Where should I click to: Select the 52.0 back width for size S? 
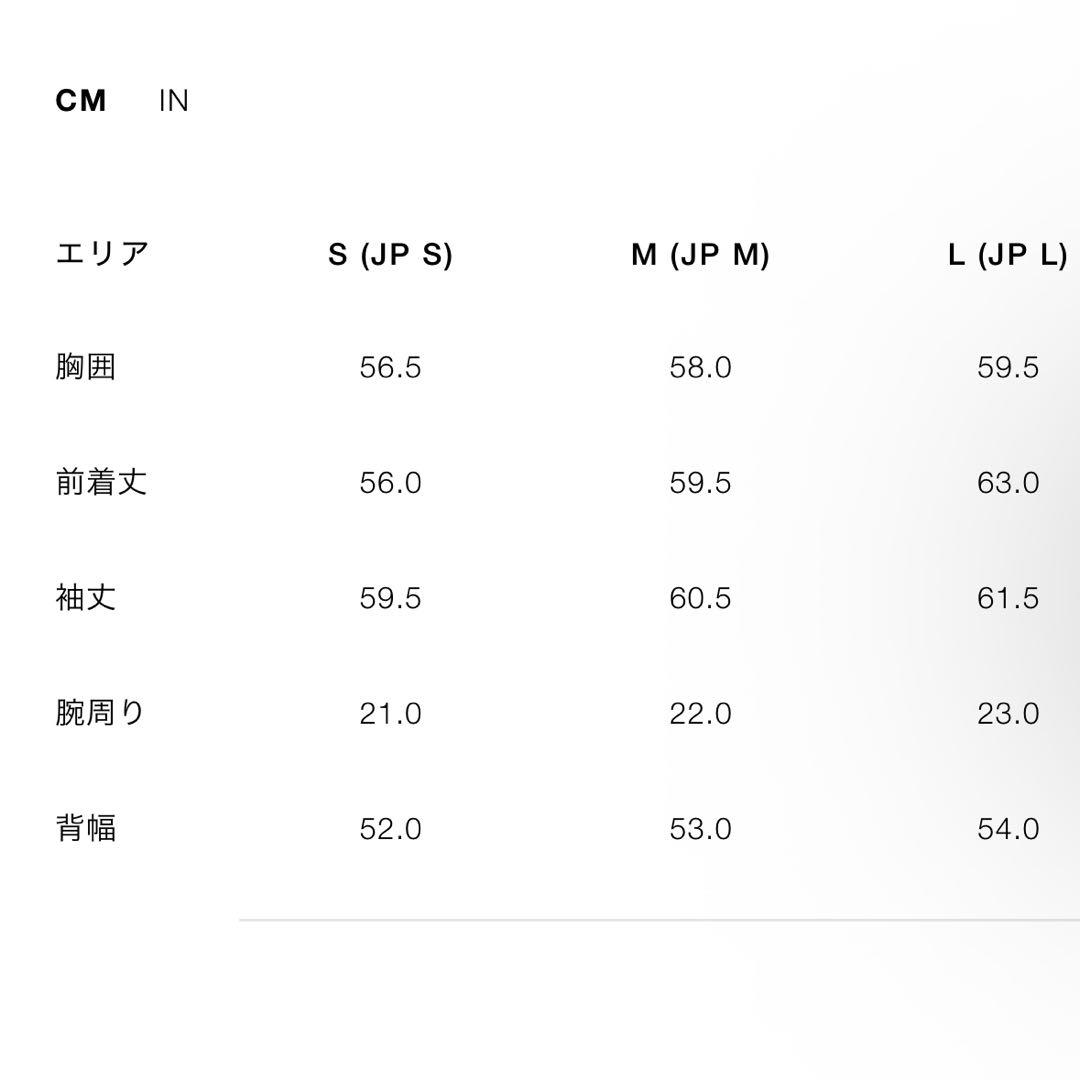(393, 828)
